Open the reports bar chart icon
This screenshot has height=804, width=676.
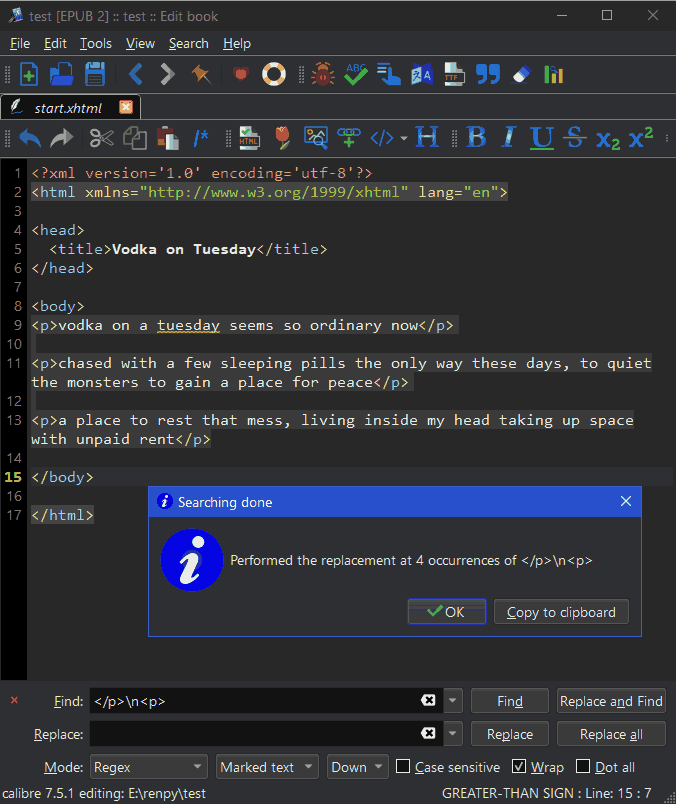pos(554,74)
